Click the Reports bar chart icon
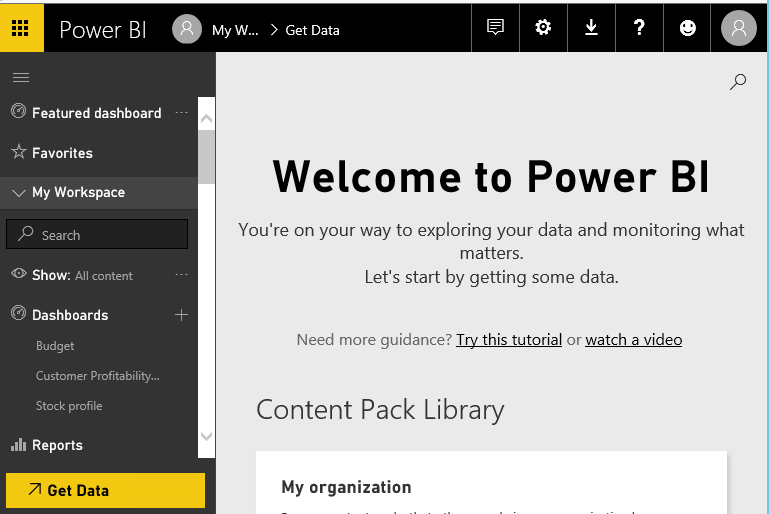The width and height of the screenshot is (769, 514). point(19,444)
